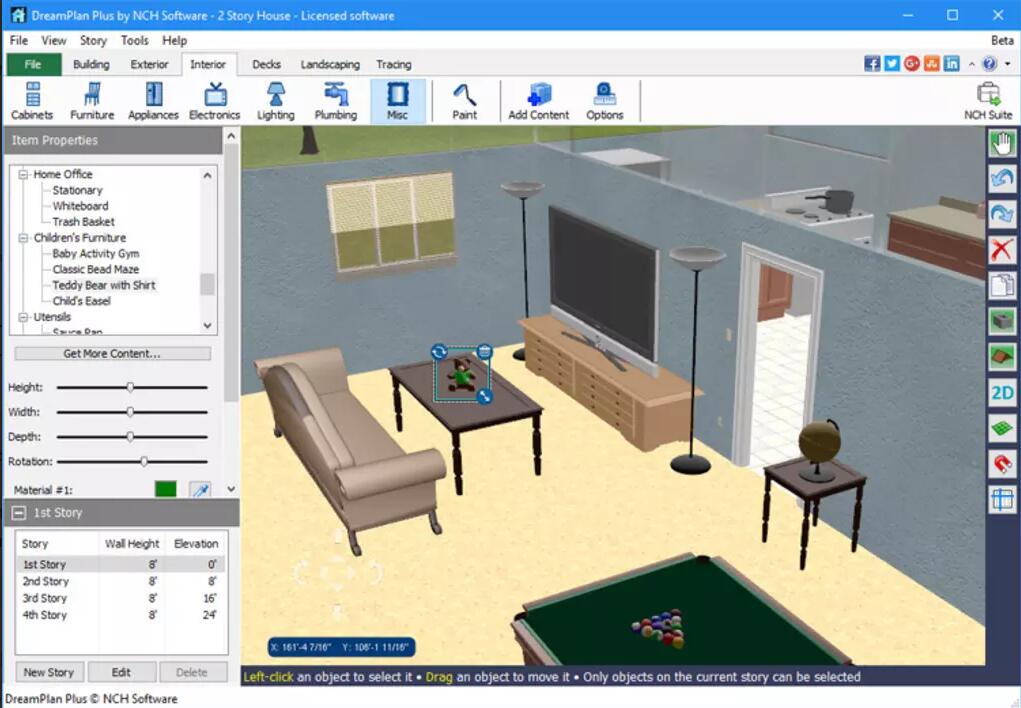Open the Tools menu
The height and width of the screenshot is (708, 1021).
(134, 40)
